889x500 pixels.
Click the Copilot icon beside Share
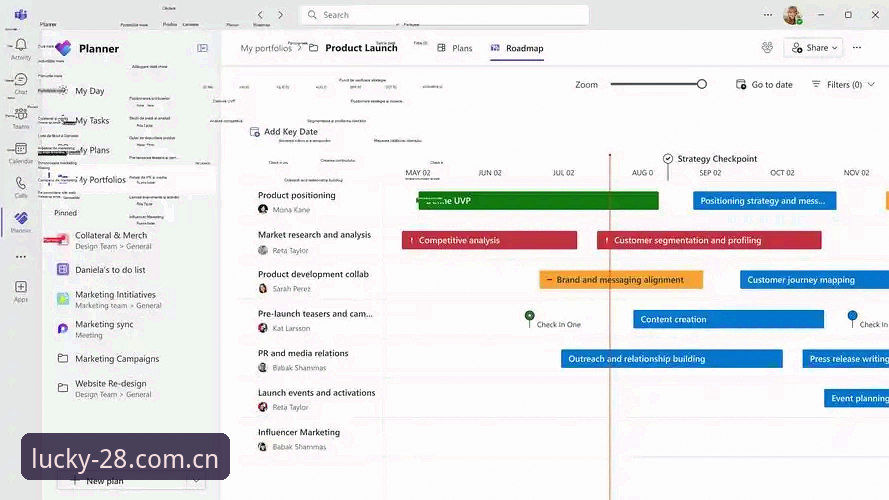click(767, 48)
